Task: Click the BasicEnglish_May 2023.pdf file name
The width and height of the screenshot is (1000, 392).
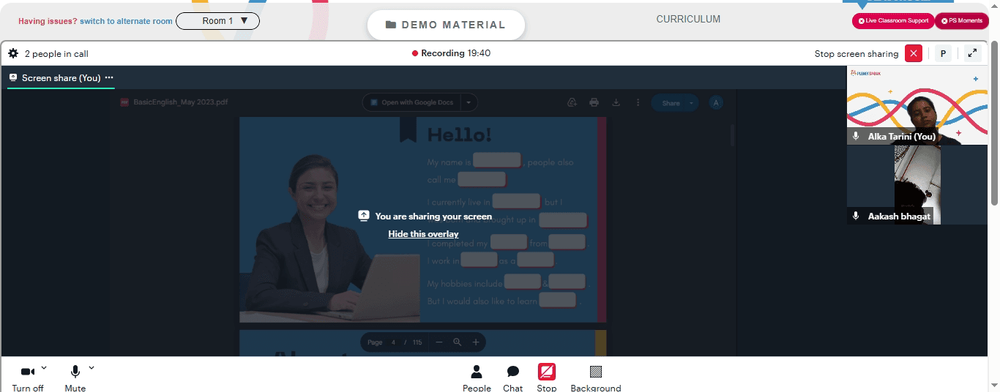Action: pos(180,102)
